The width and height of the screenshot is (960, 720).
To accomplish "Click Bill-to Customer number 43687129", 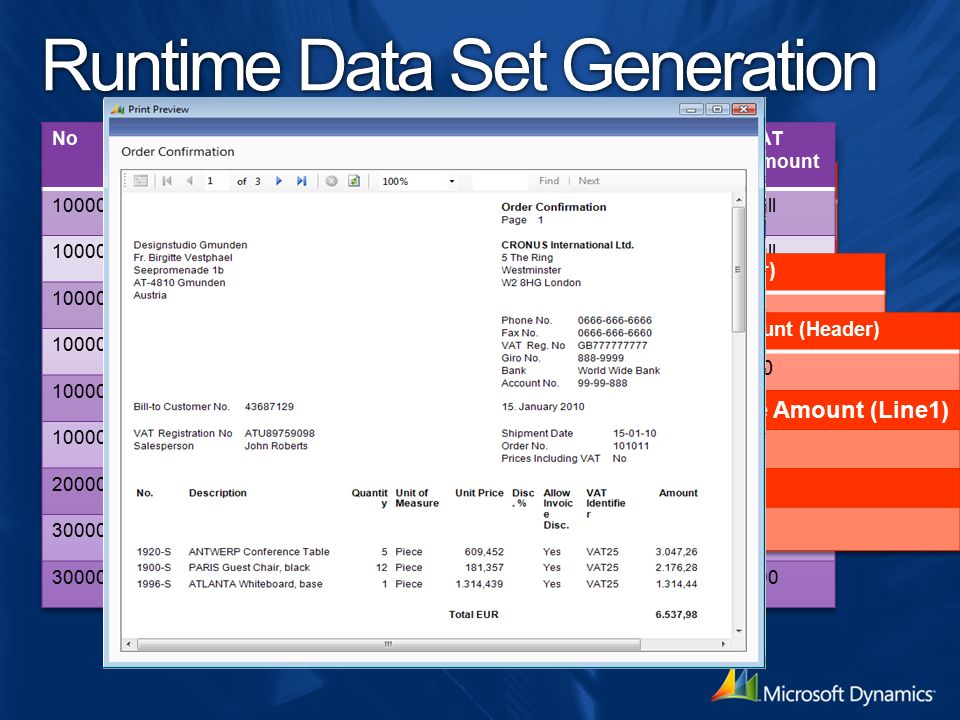I will tap(269, 407).
